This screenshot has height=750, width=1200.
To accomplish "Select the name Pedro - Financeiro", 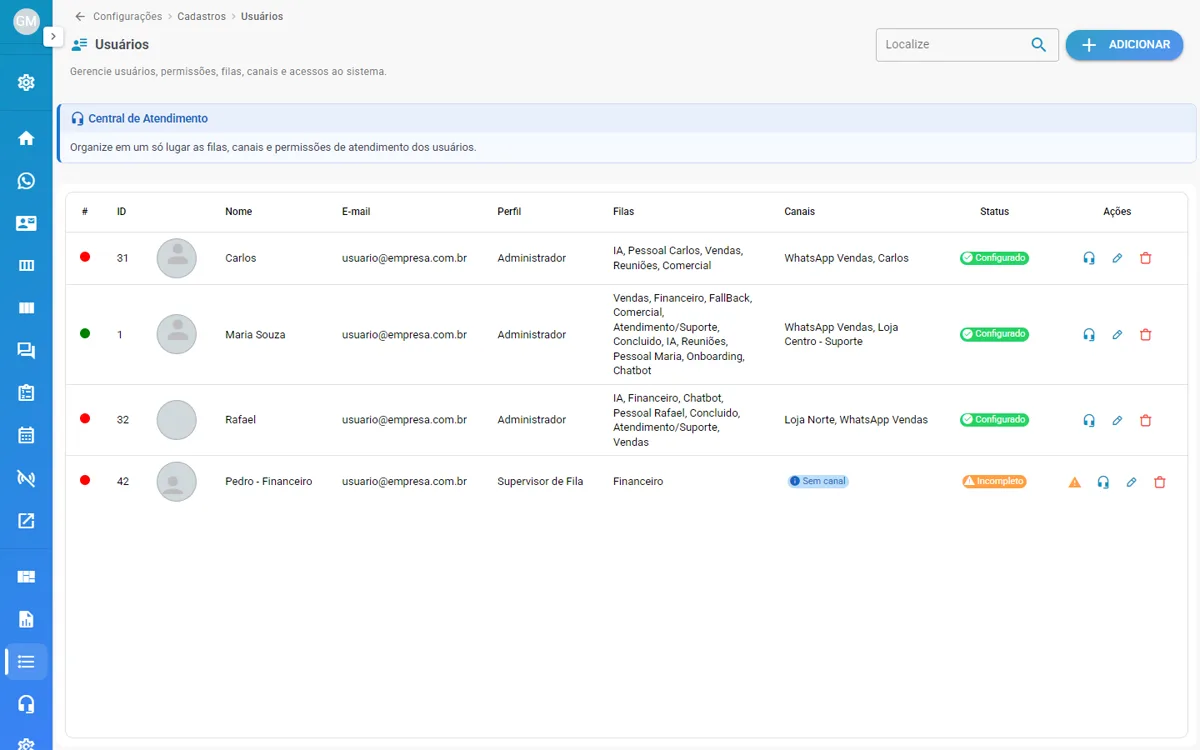I will point(269,482).
